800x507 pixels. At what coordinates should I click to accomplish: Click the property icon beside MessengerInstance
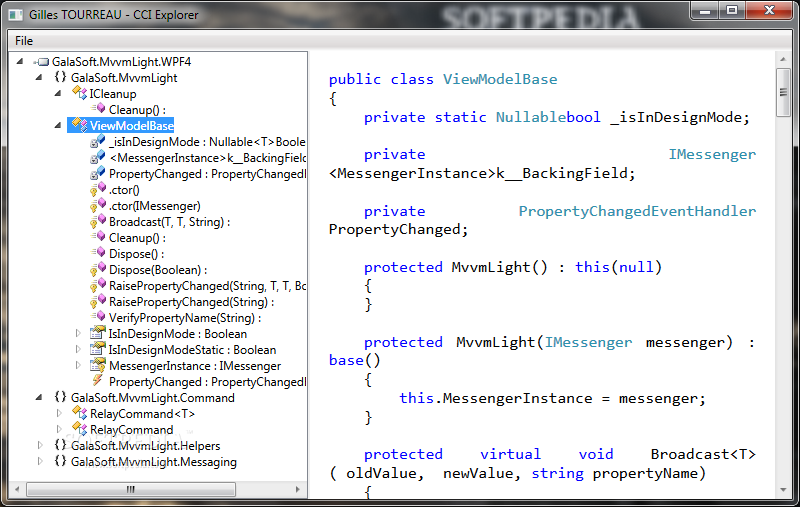pos(98,365)
